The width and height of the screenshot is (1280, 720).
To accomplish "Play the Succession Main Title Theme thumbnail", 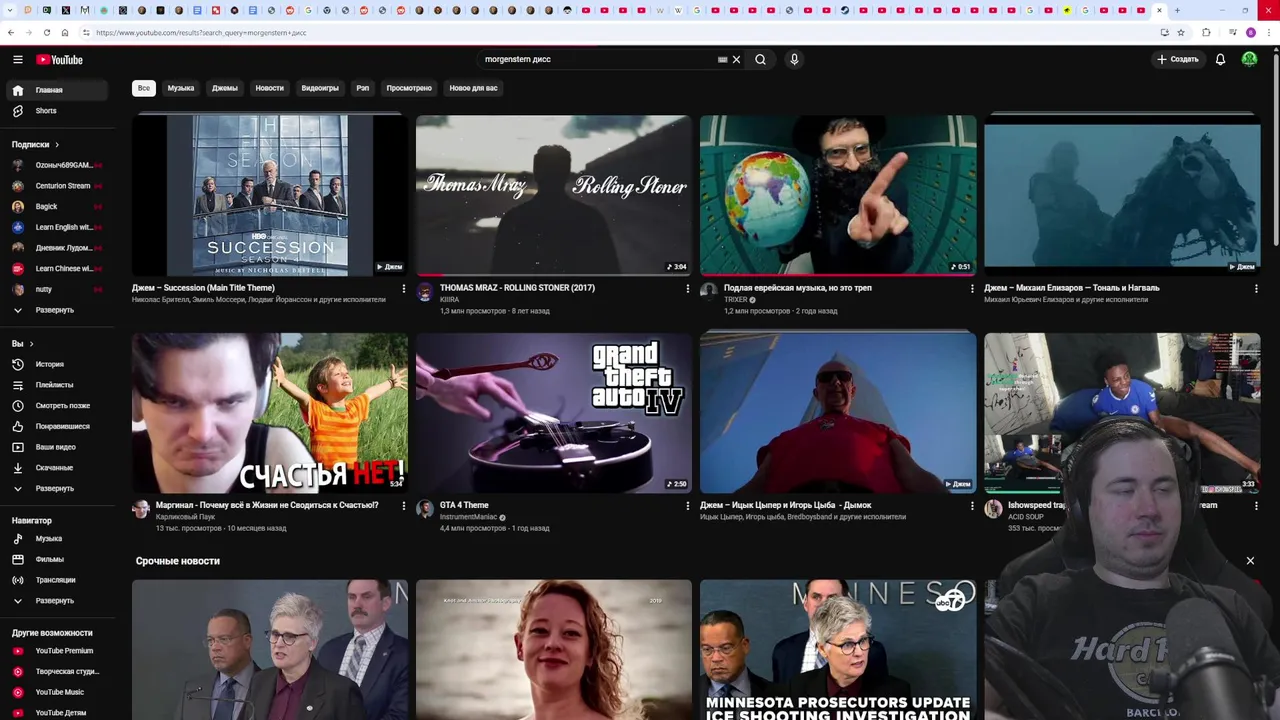I will click(270, 195).
